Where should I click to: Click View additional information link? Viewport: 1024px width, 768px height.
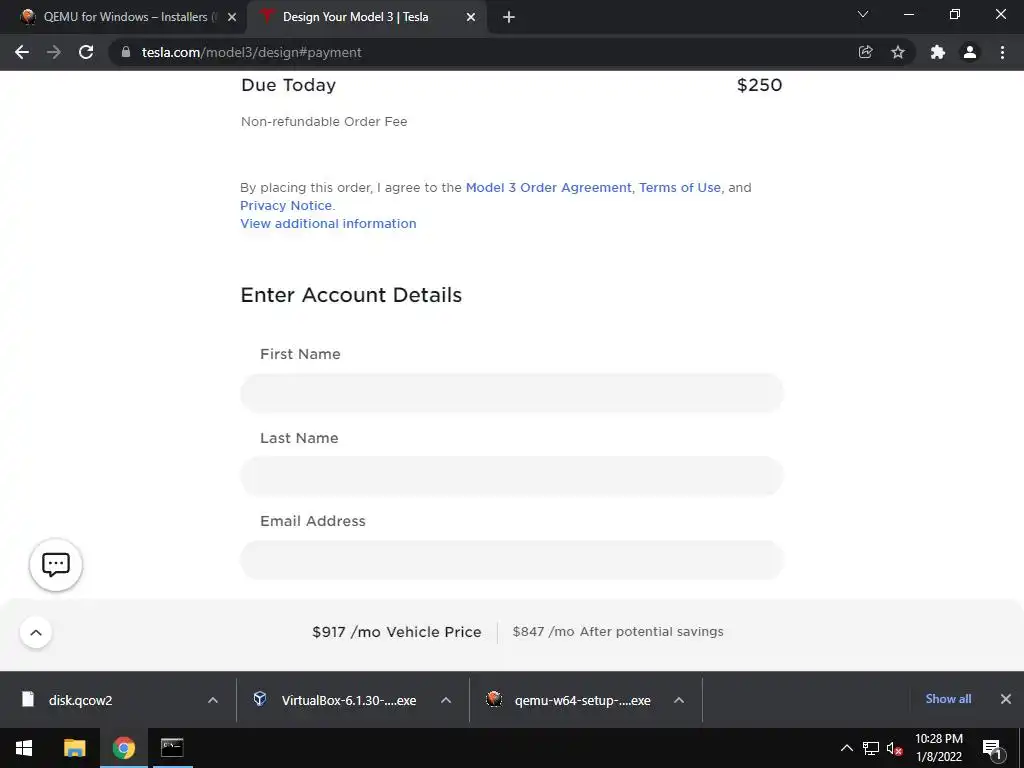tap(328, 223)
